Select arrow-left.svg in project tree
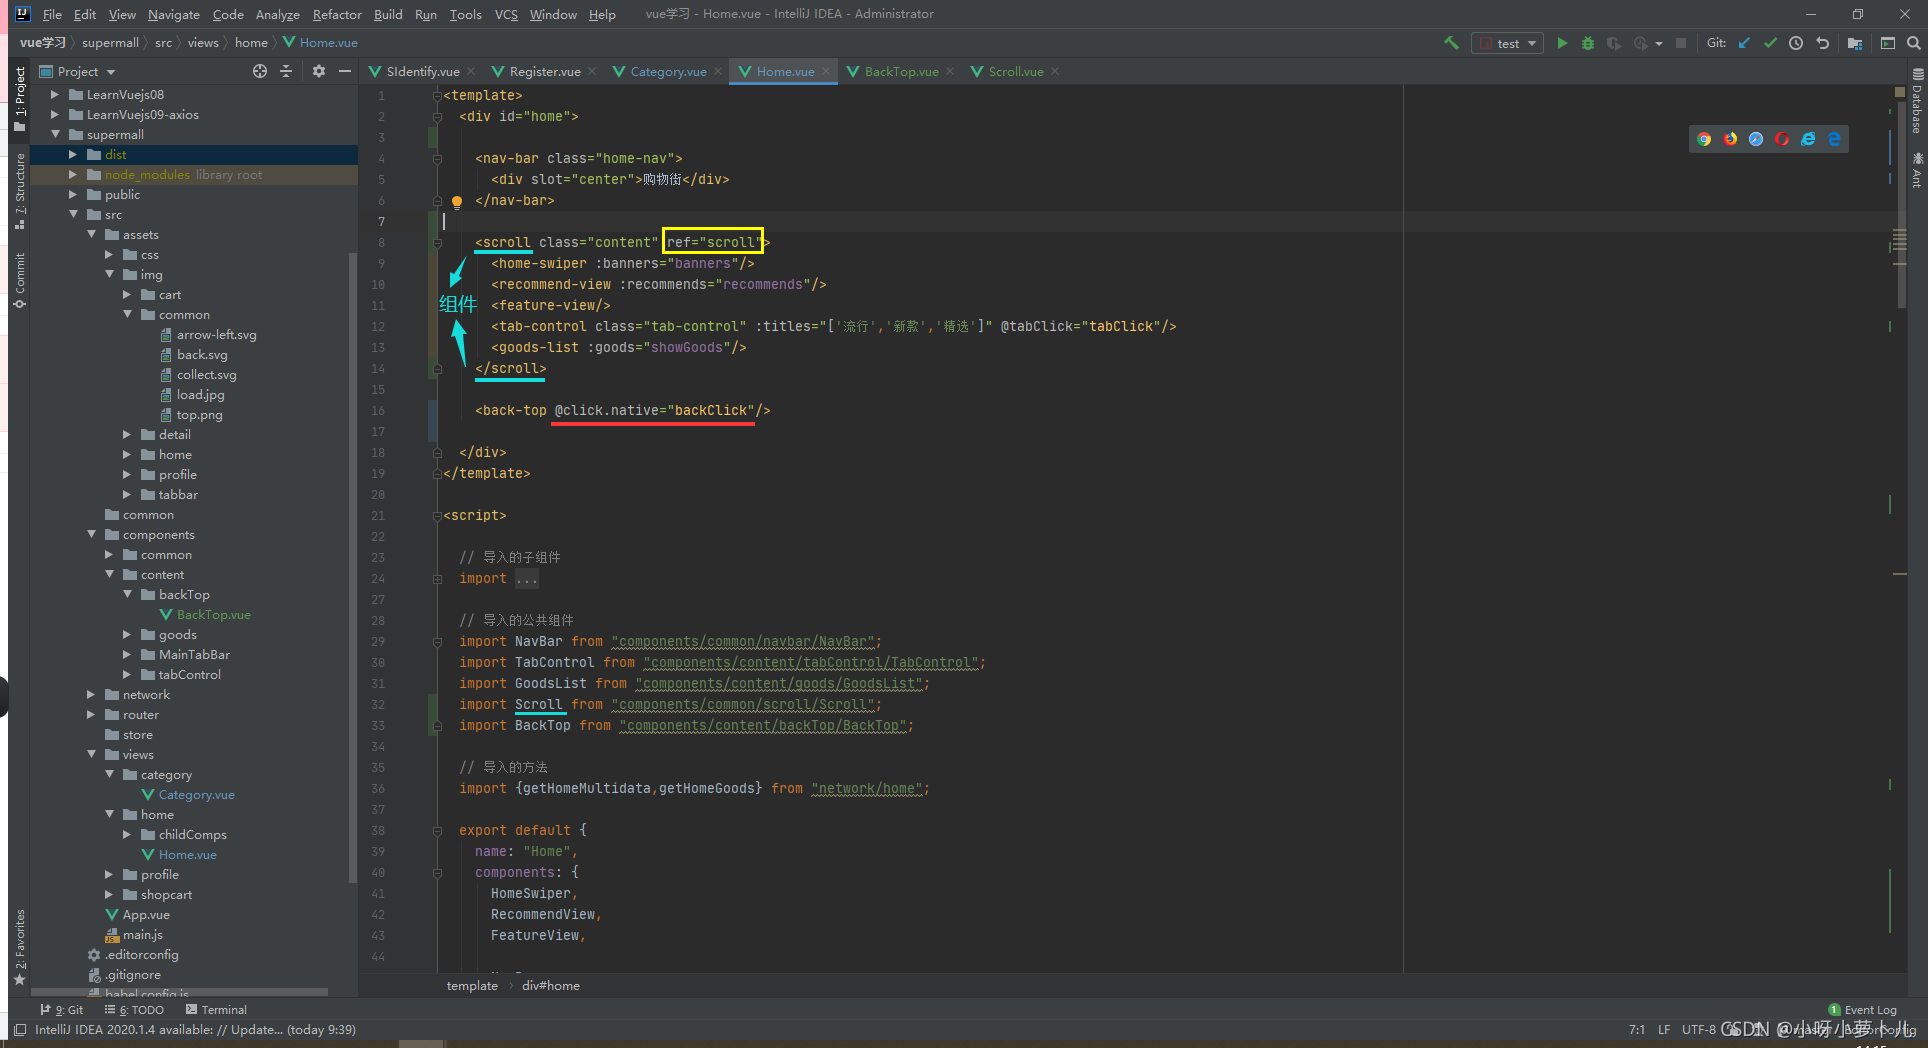 pyautogui.click(x=216, y=334)
